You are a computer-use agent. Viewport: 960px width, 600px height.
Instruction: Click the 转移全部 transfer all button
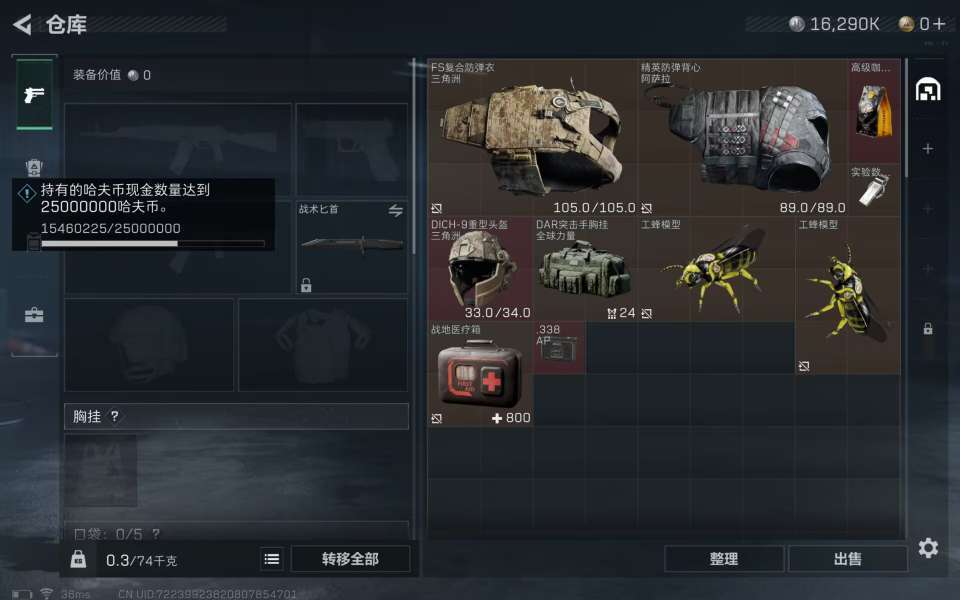click(350, 559)
